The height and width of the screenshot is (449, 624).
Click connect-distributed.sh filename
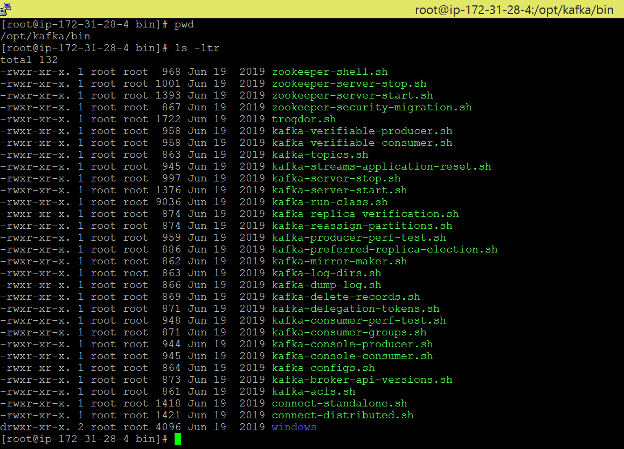pyautogui.click(x=343, y=415)
